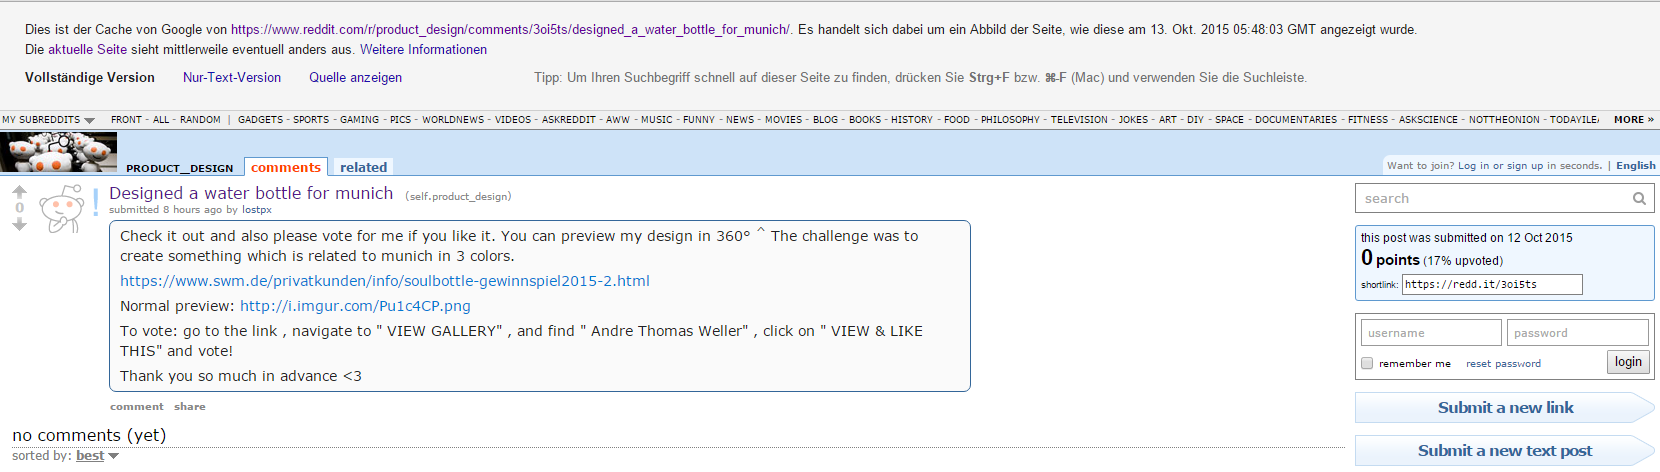This screenshot has width=1660, height=472.
Task: Upvote the water bottle post
Action: pyautogui.click(x=19, y=191)
